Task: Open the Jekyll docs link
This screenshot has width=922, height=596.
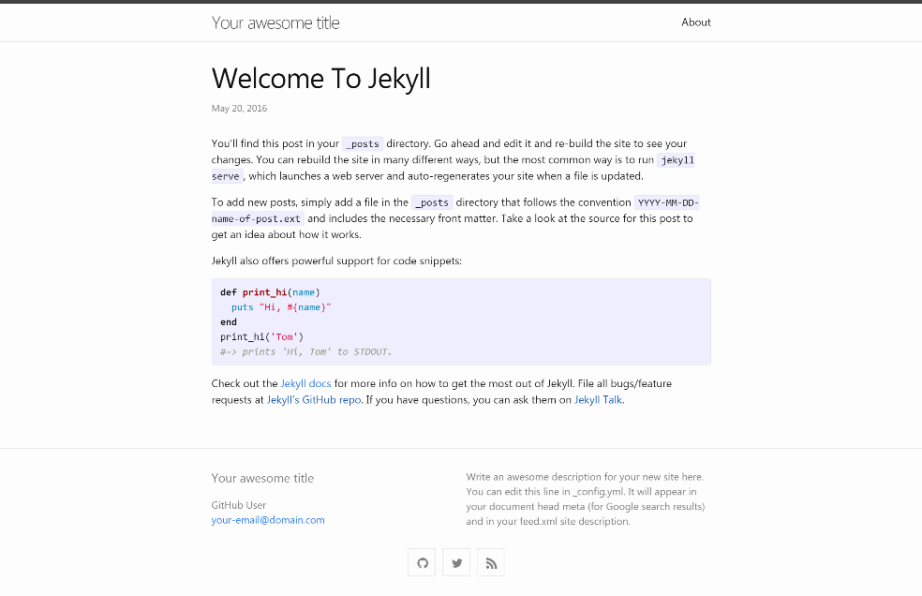Action: coord(306,383)
